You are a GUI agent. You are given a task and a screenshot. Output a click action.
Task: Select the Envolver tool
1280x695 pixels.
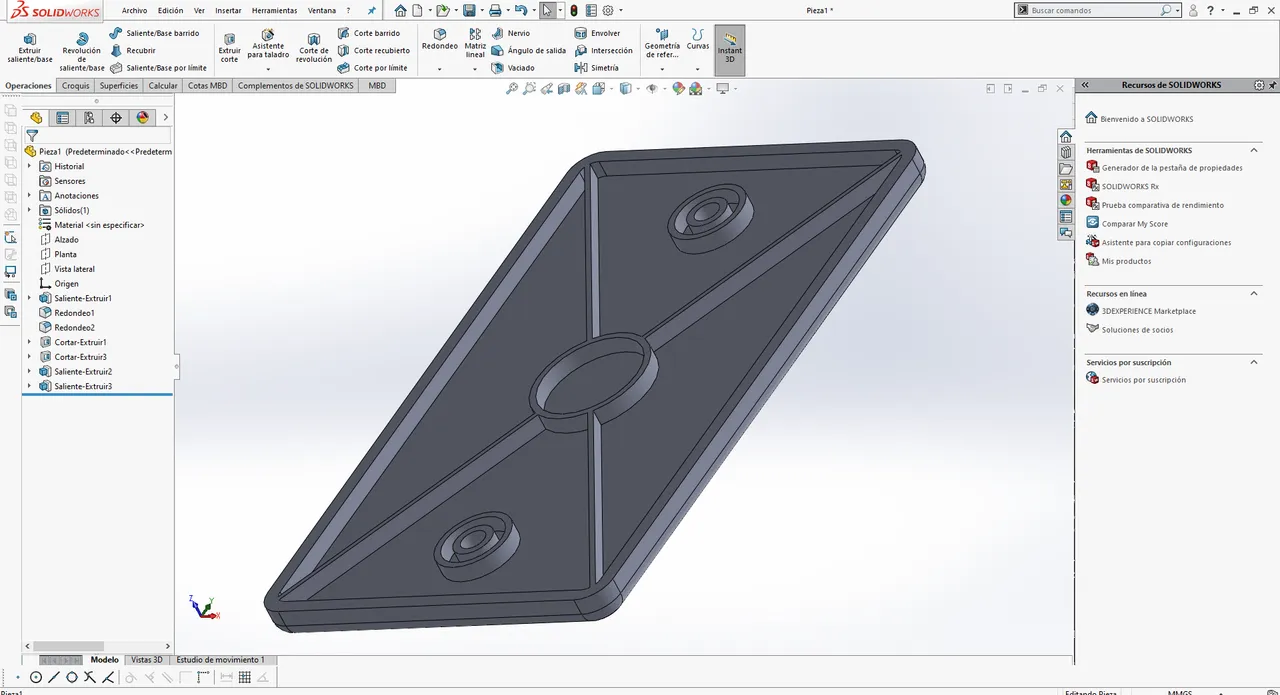click(597, 33)
